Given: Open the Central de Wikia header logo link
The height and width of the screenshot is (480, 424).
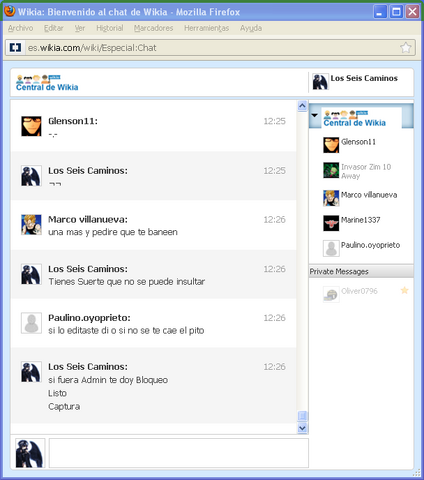Looking at the screenshot, I should pyautogui.click(x=47, y=83).
